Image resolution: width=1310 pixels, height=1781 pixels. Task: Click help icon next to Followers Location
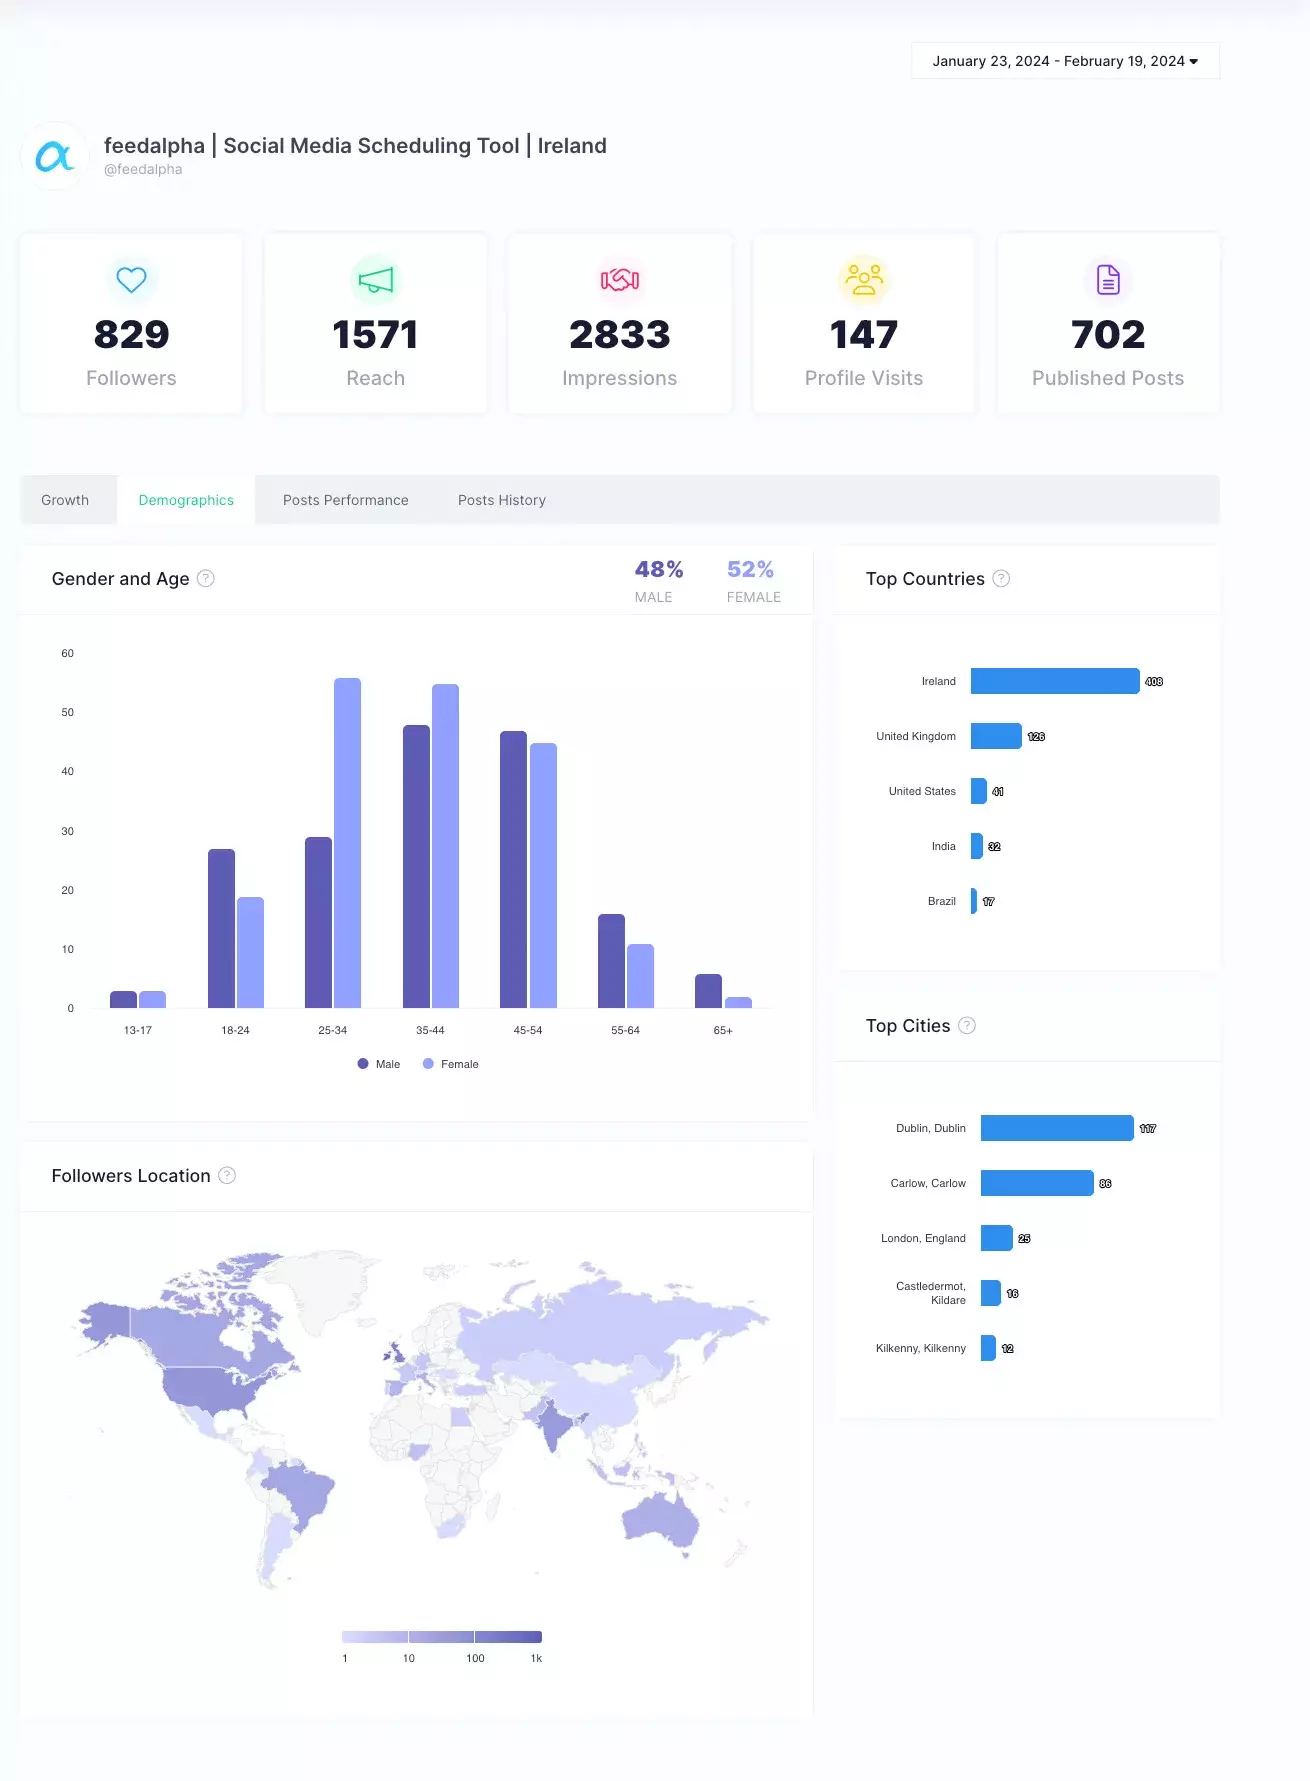227,1175
